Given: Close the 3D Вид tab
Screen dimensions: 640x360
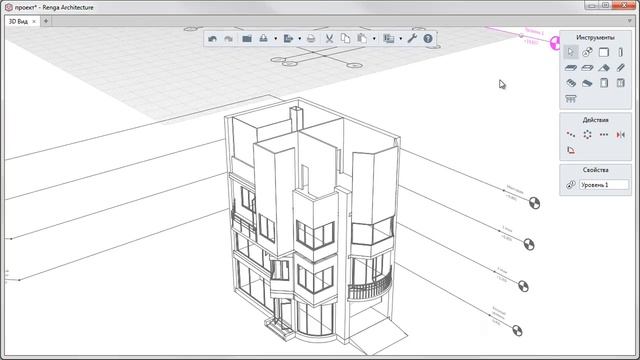Looking at the screenshot, I should pyautogui.click(x=34, y=21).
